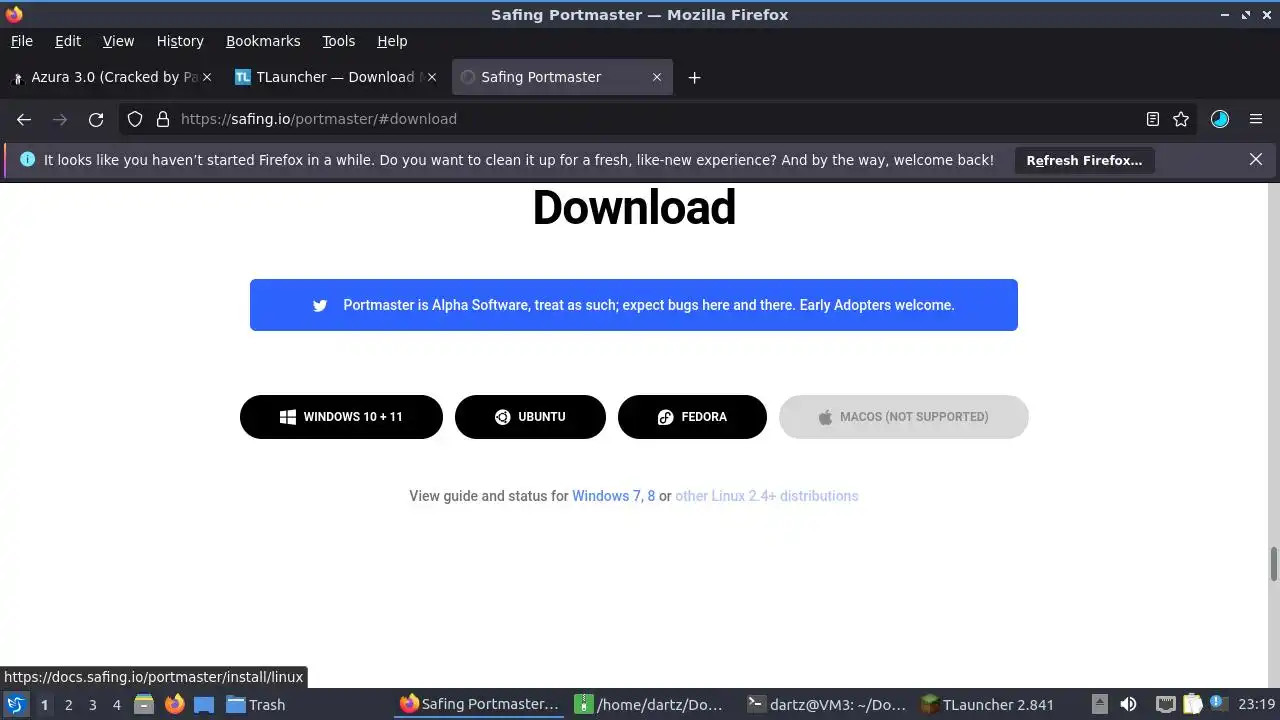
Task: Go back to the previous page
Action: (24, 119)
